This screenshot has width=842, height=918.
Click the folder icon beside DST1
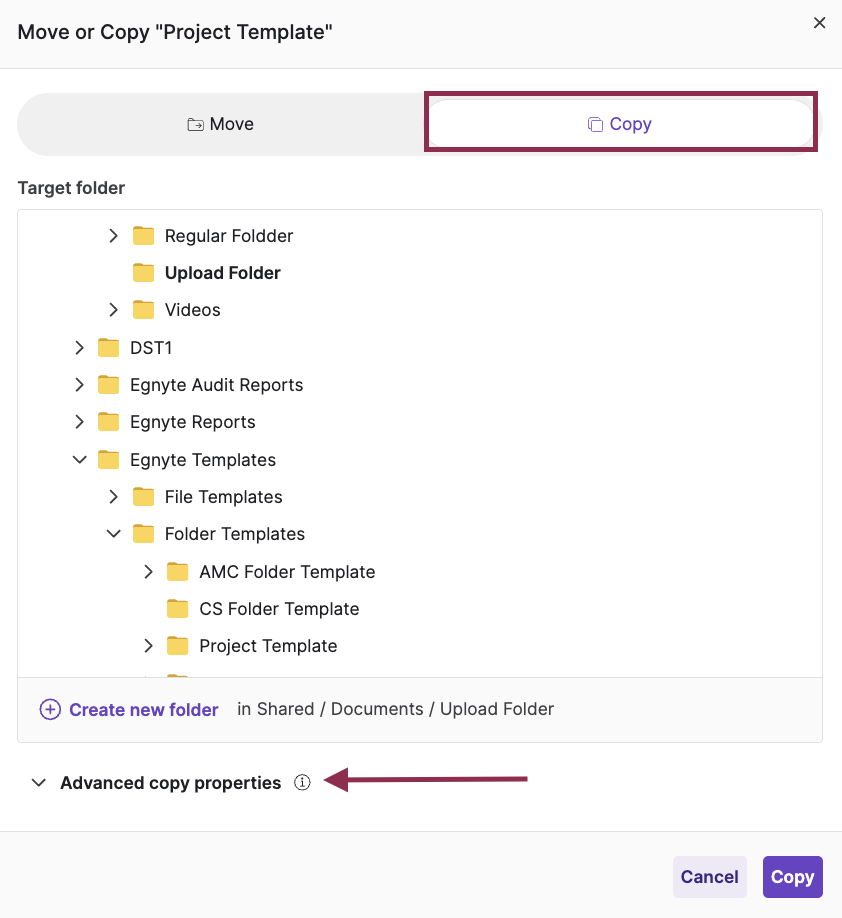click(x=108, y=347)
